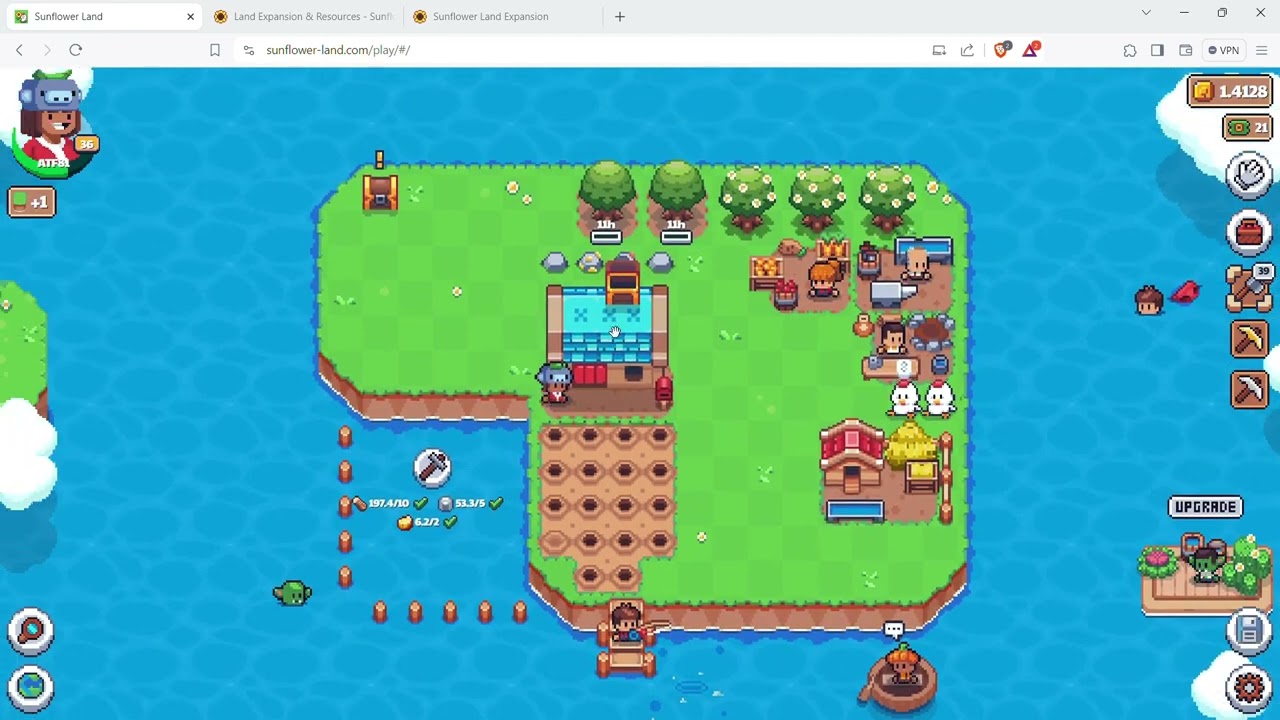1280x720 pixels.
Task: Close the Sunflower Land tab
Action: 190,16
